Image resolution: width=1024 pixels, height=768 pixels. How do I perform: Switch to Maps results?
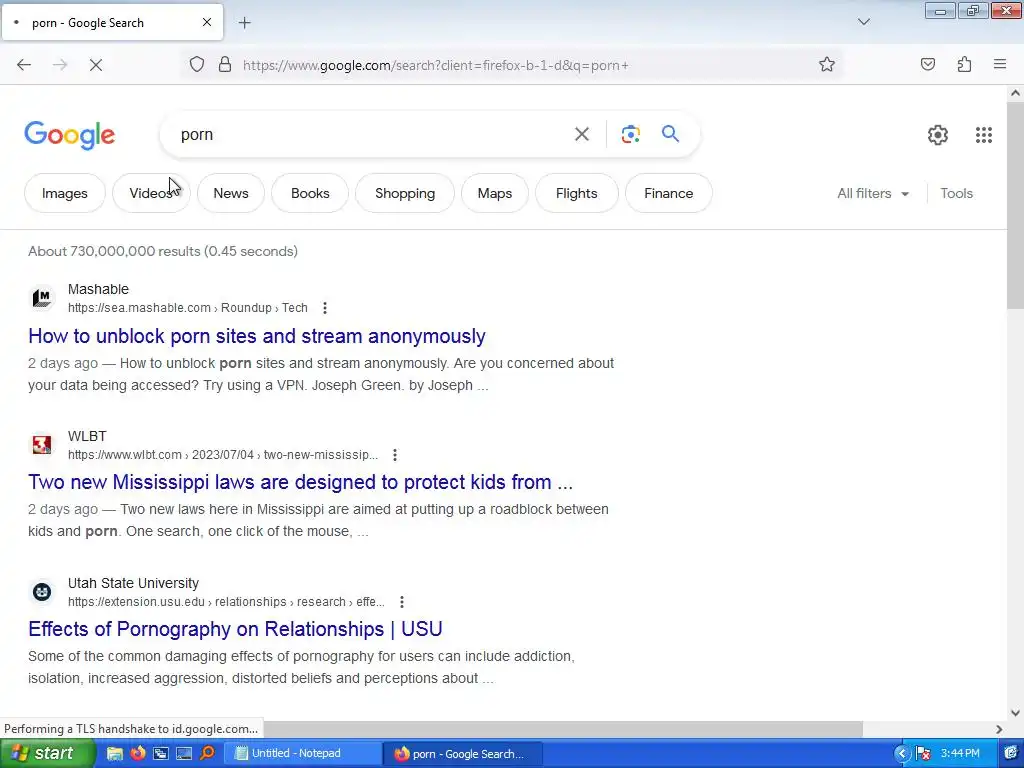(494, 193)
